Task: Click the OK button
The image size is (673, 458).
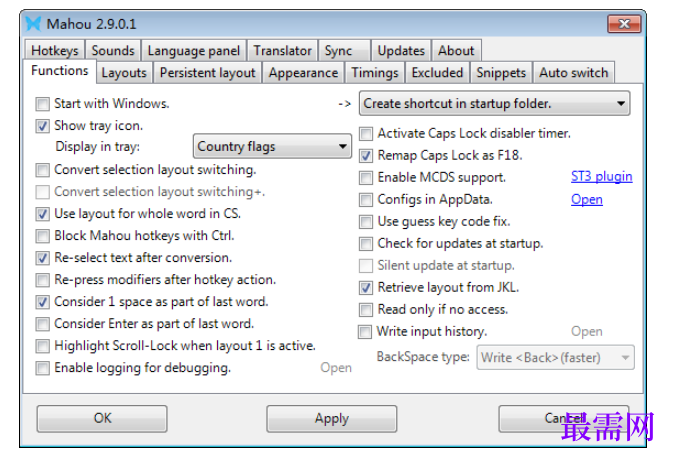Action: (x=102, y=419)
